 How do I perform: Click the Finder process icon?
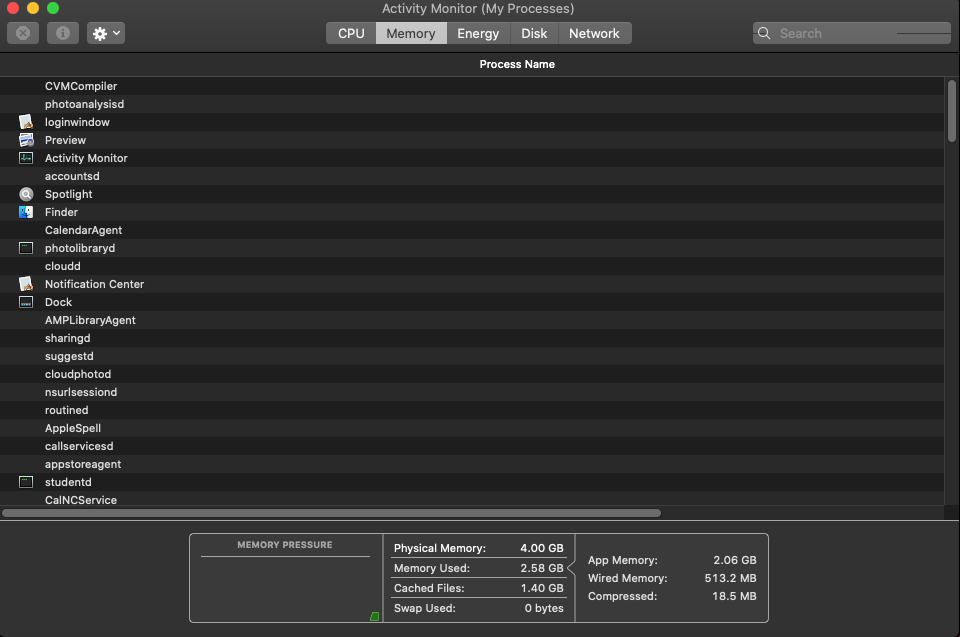click(26, 212)
